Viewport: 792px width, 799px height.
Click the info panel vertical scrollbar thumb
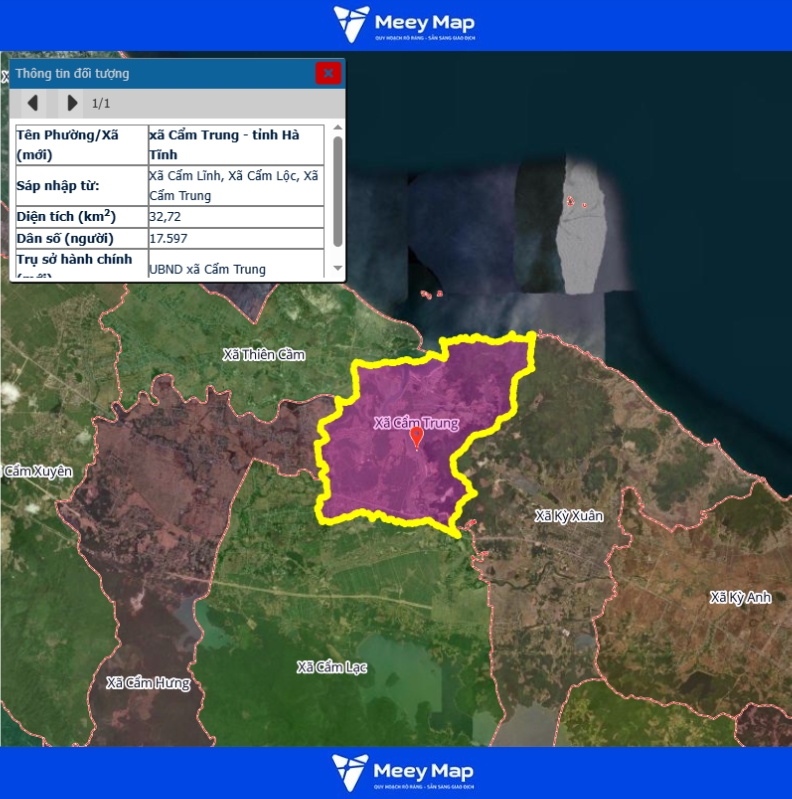pyautogui.click(x=337, y=190)
